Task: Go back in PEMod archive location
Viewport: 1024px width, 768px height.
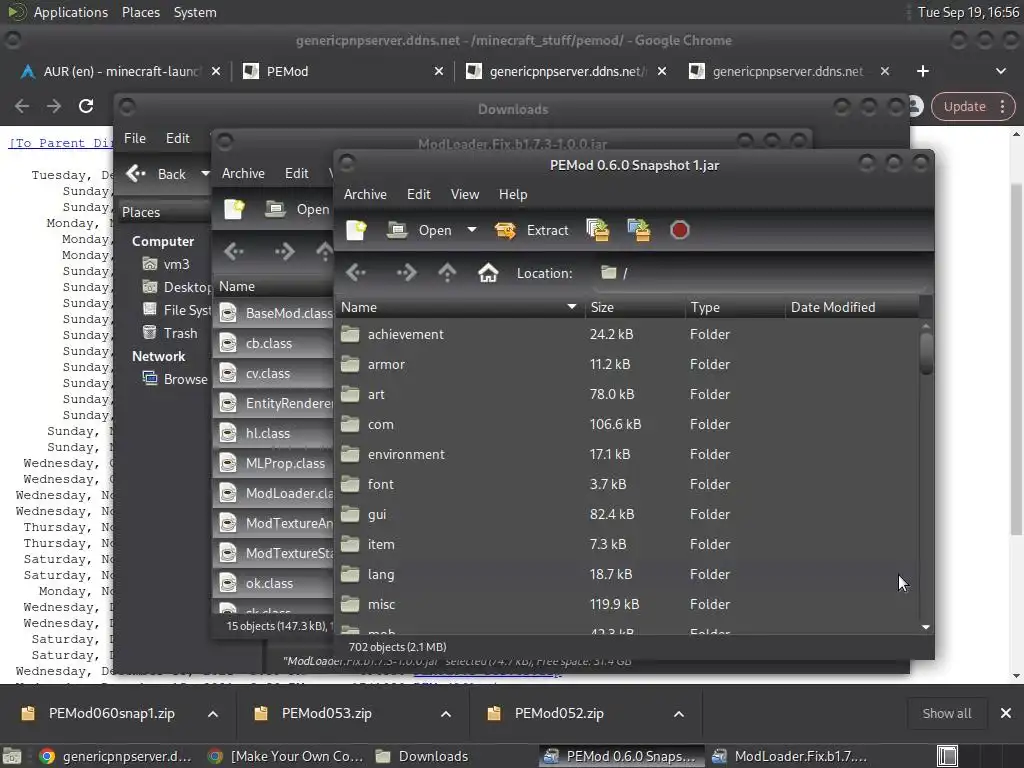Action: click(357, 272)
